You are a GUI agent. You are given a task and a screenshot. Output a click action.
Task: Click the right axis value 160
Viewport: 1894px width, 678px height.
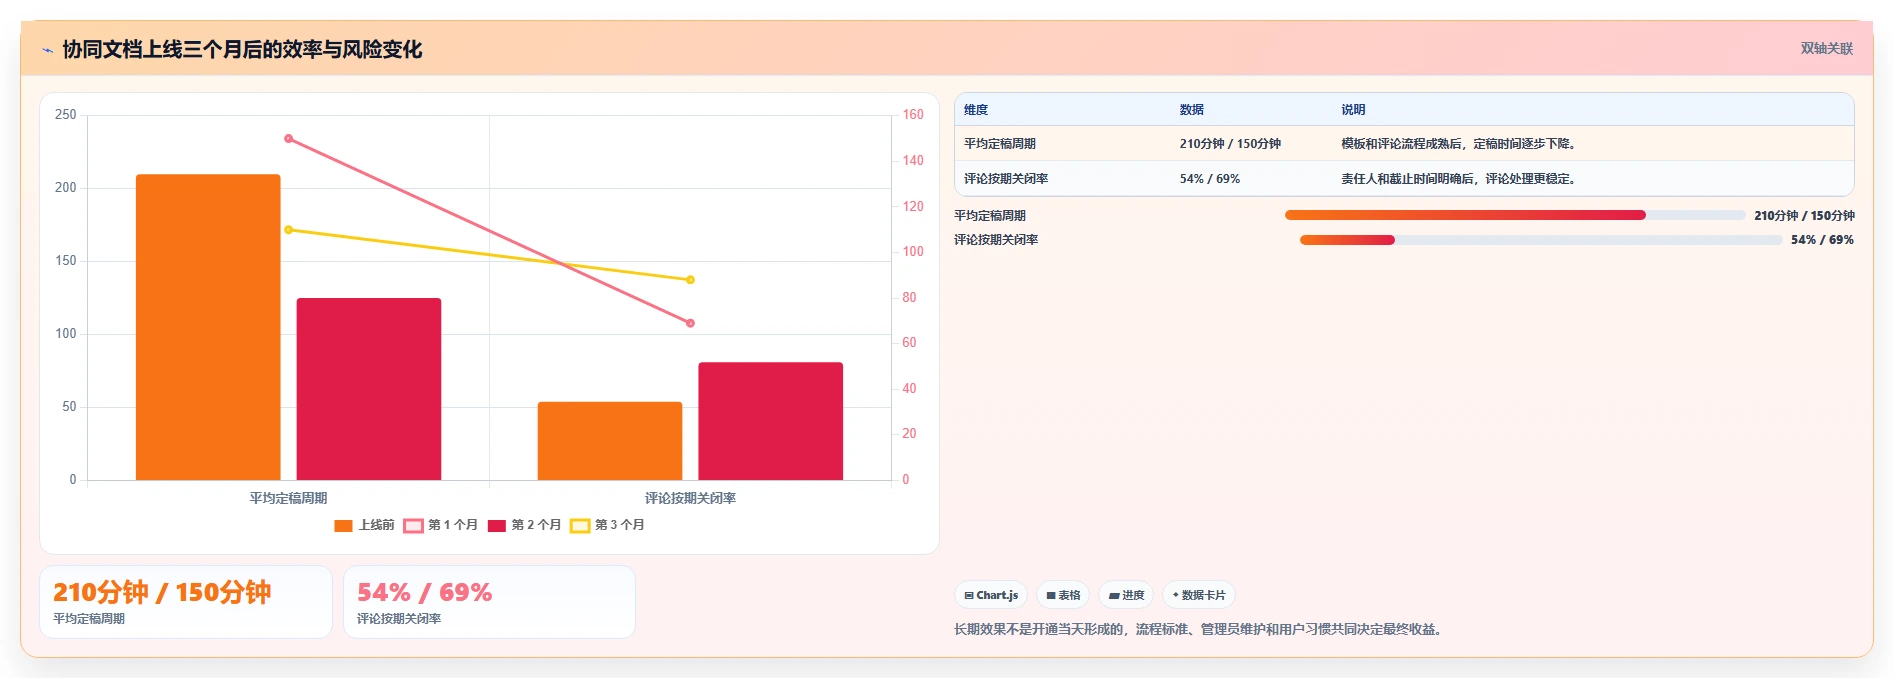[x=913, y=115]
